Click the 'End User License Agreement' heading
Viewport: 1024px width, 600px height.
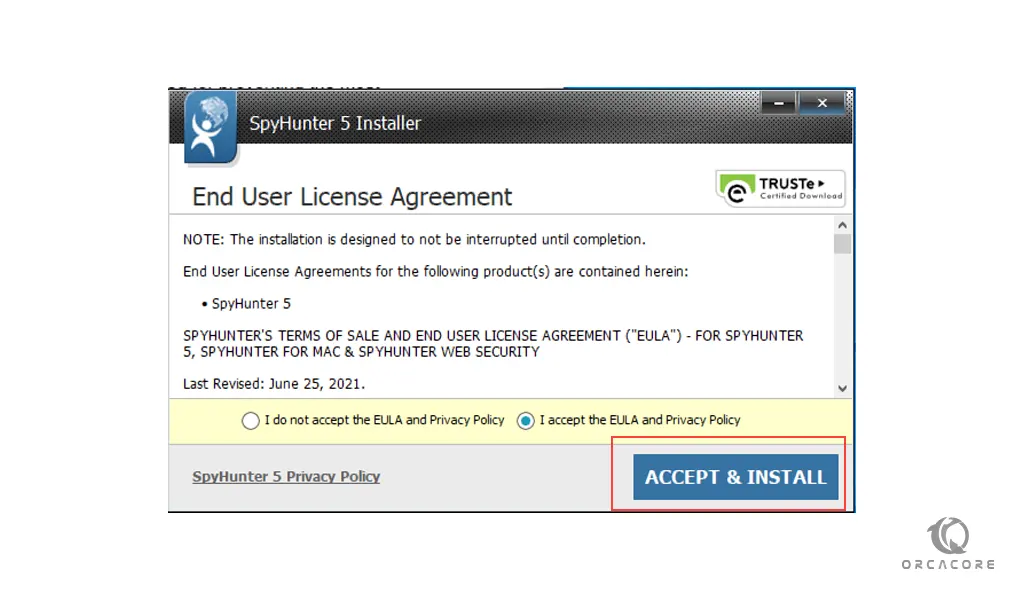pyautogui.click(x=352, y=197)
